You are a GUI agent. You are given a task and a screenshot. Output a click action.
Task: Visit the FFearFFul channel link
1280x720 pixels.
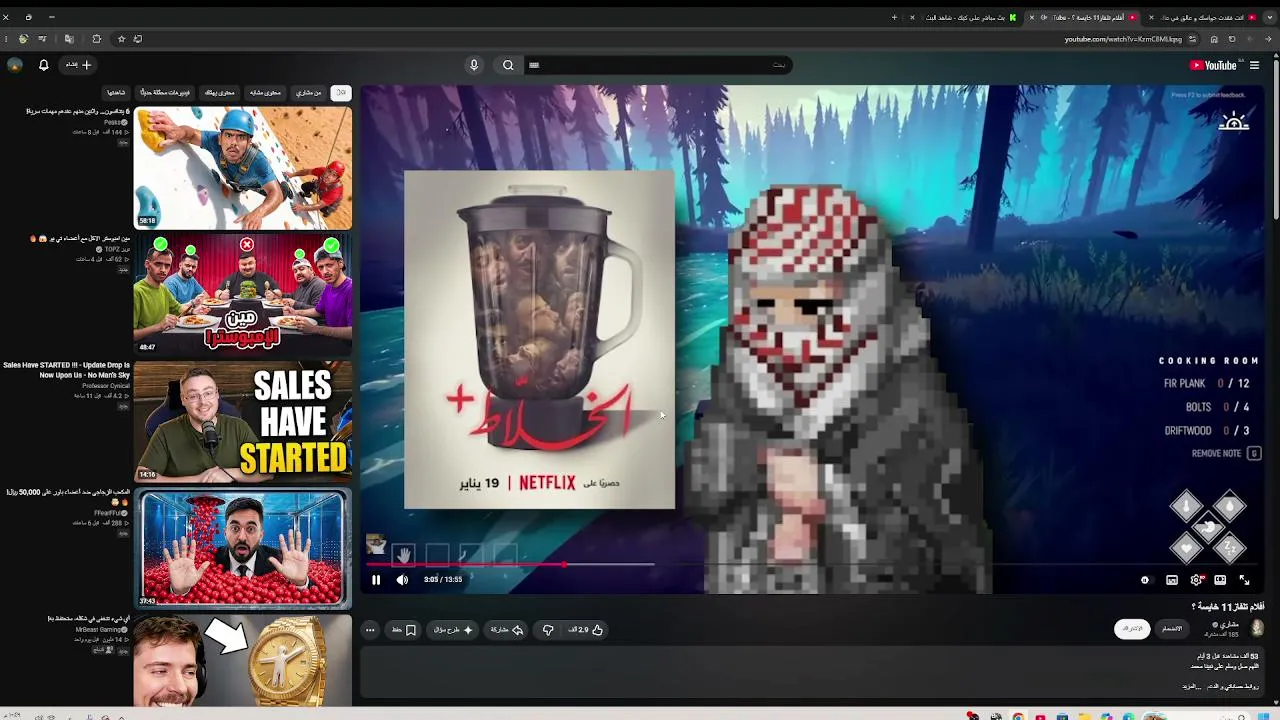point(110,513)
